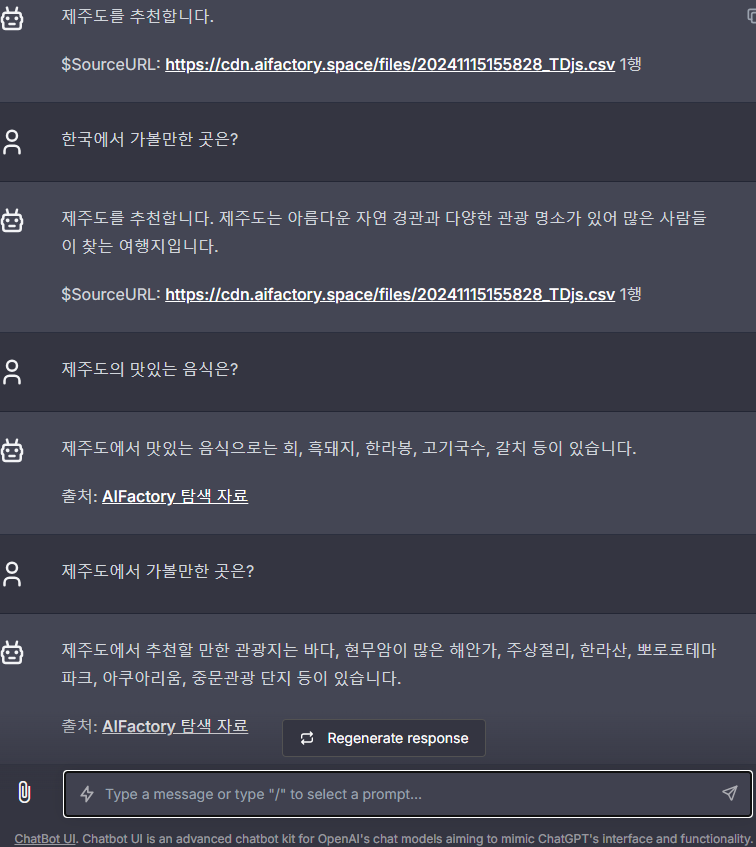Open the CSV source link in the topmost reply

tap(389, 64)
